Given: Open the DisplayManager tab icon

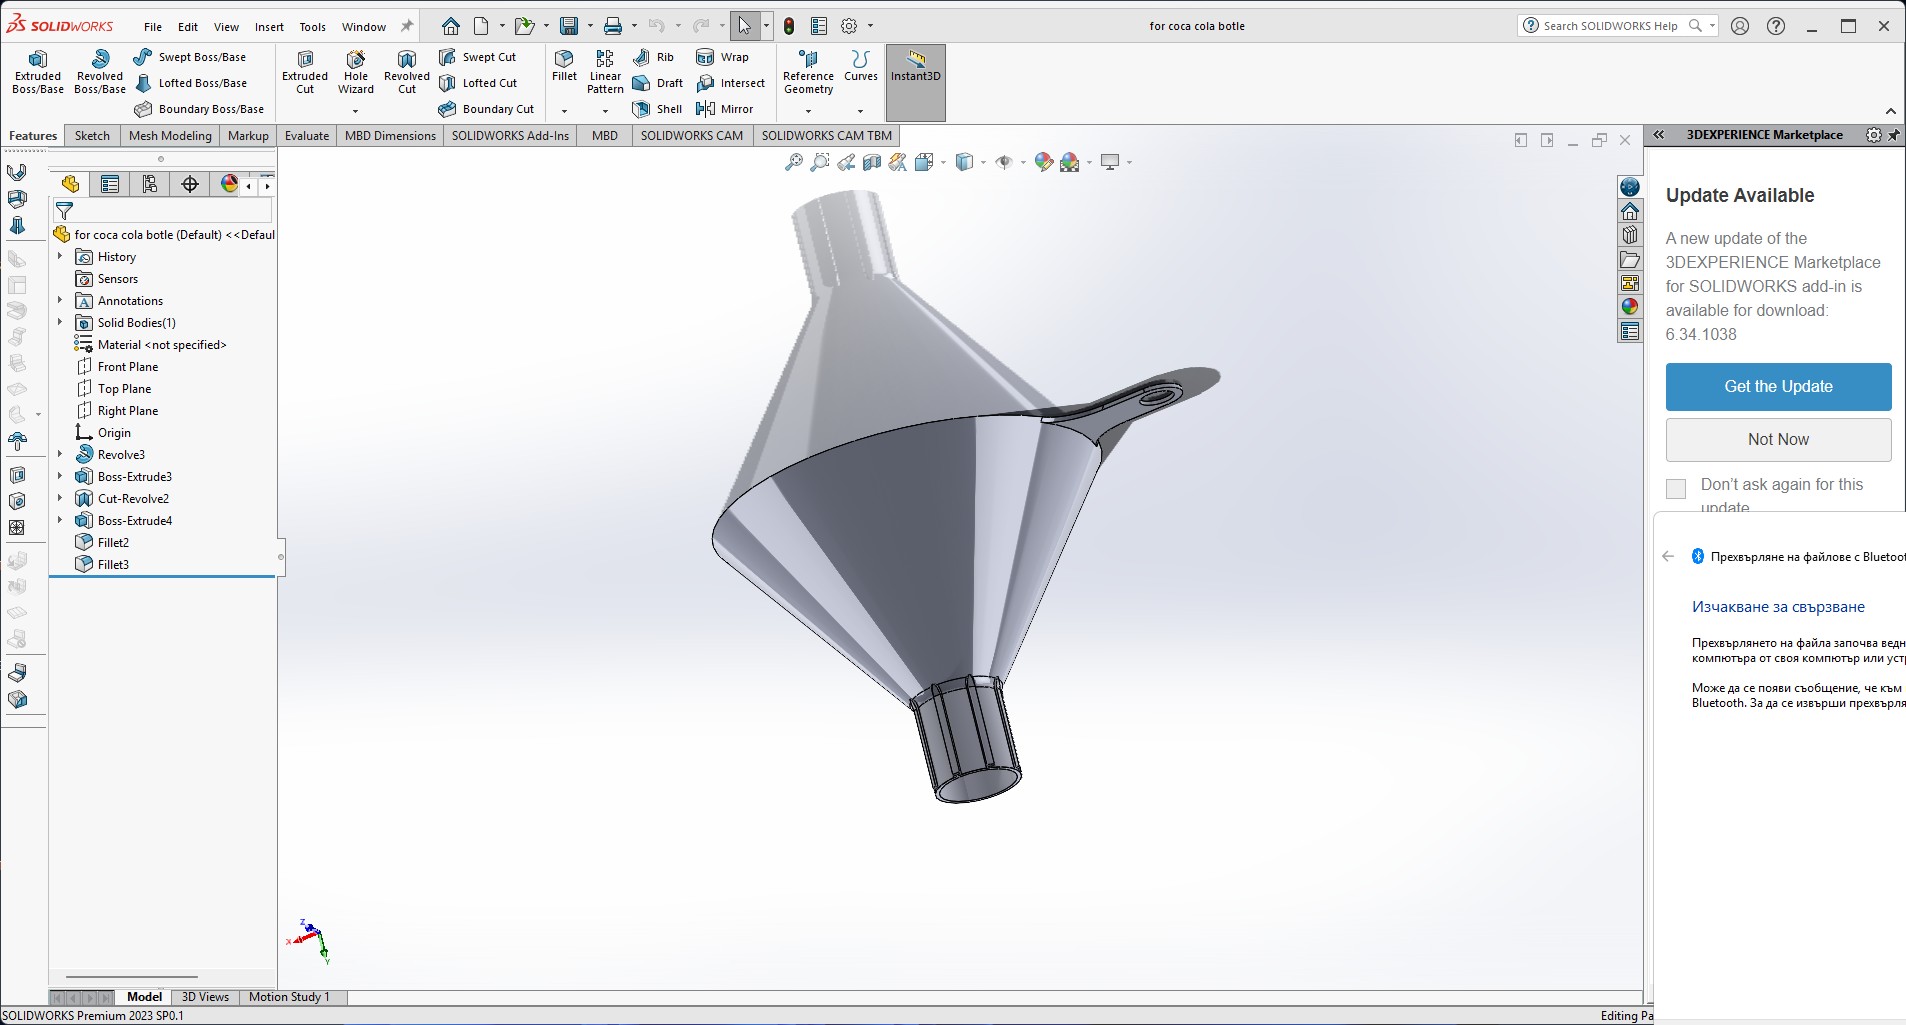Looking at the screenshot, I should 230,184.
